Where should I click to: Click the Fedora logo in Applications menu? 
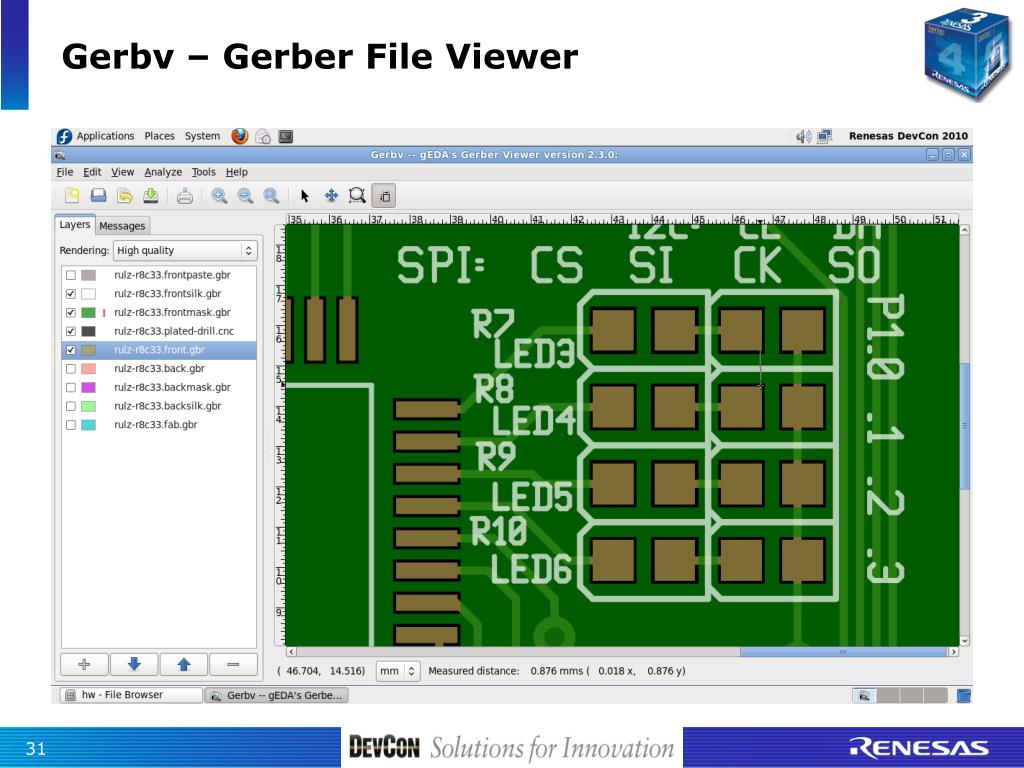pos(64,136)
